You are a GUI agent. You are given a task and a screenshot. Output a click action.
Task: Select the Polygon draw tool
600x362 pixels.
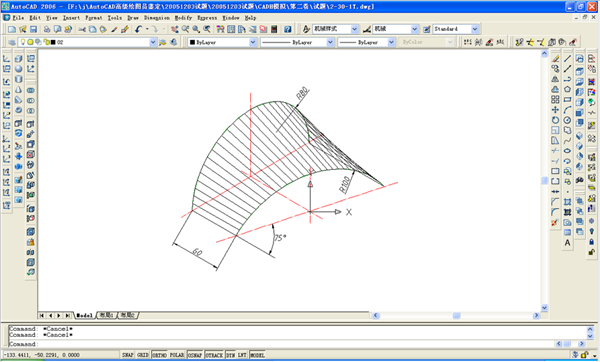[x=567, y=89]
